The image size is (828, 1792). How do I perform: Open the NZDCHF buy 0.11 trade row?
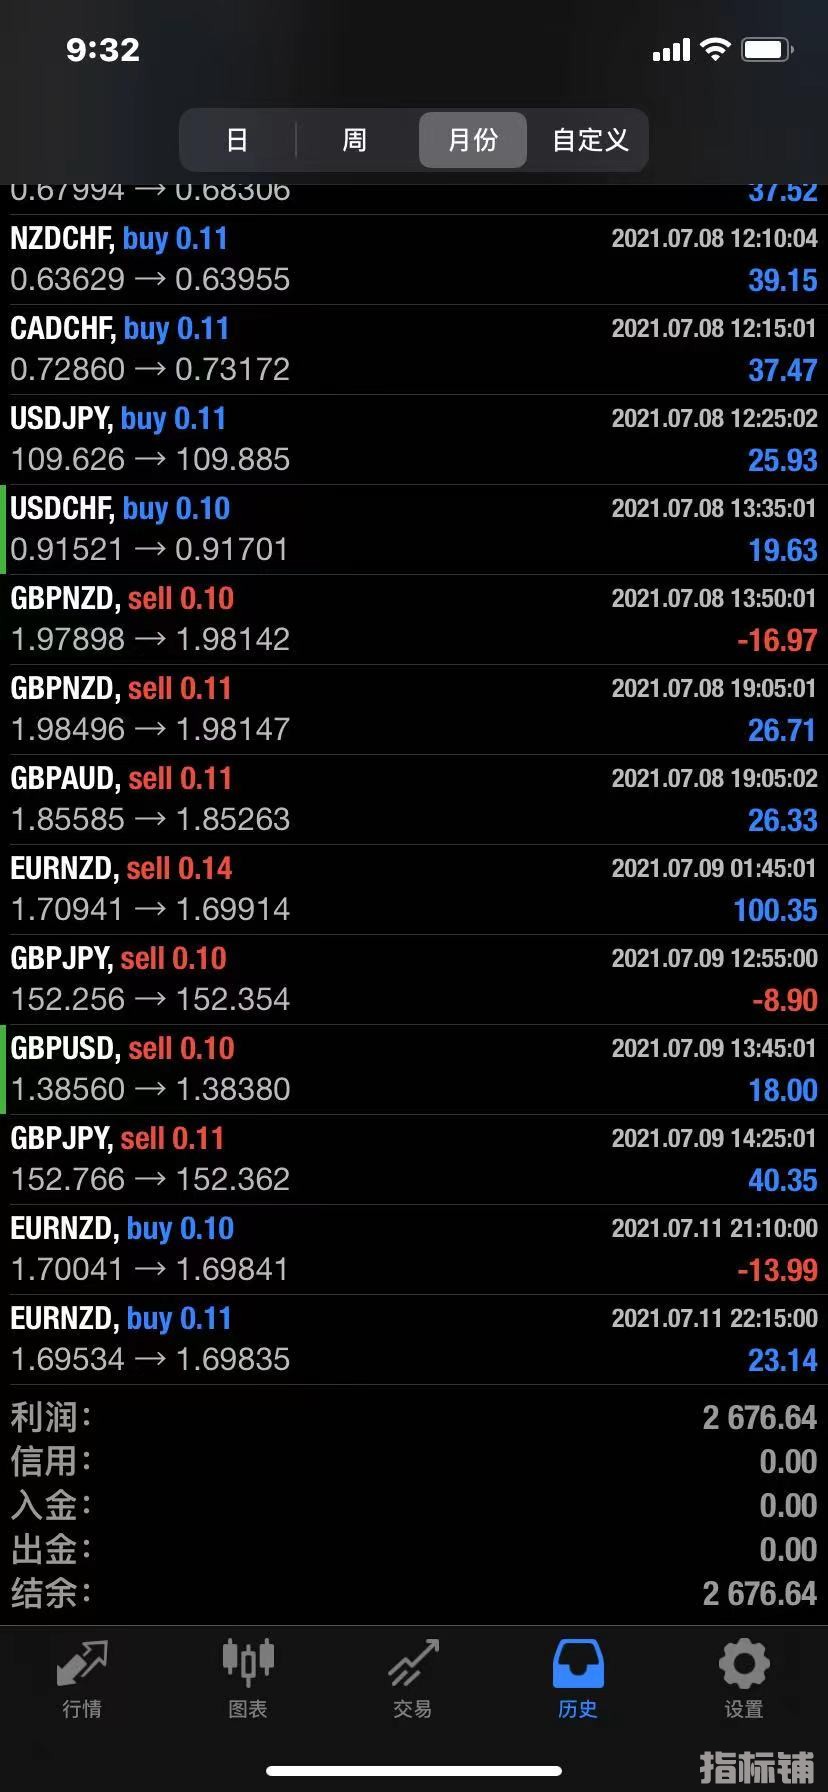click(414, 260)
